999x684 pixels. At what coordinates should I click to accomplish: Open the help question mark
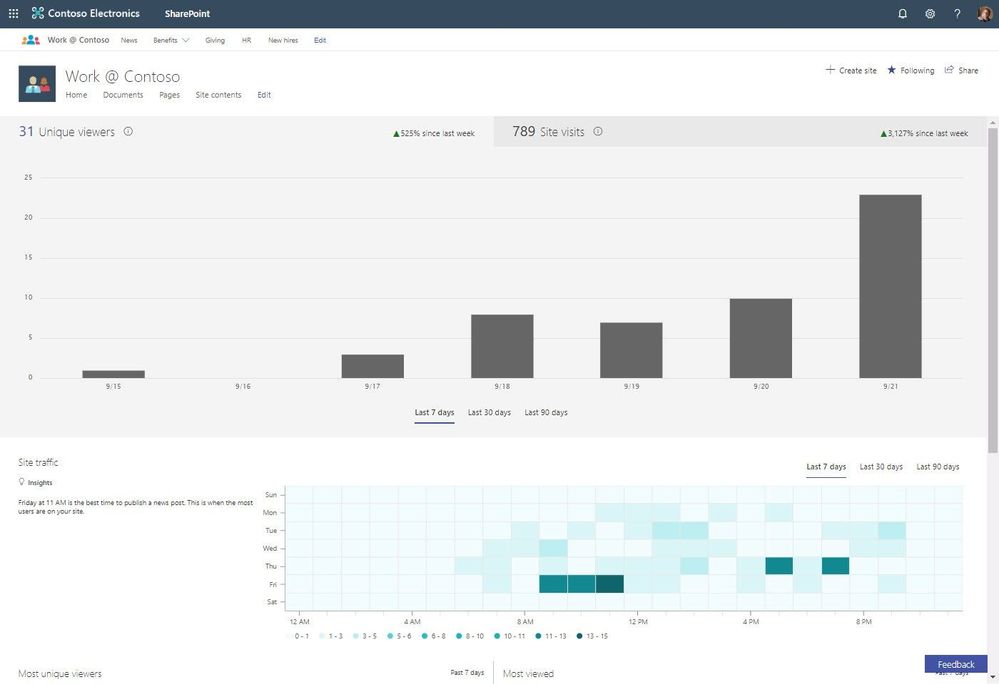[x=957, y=13]
